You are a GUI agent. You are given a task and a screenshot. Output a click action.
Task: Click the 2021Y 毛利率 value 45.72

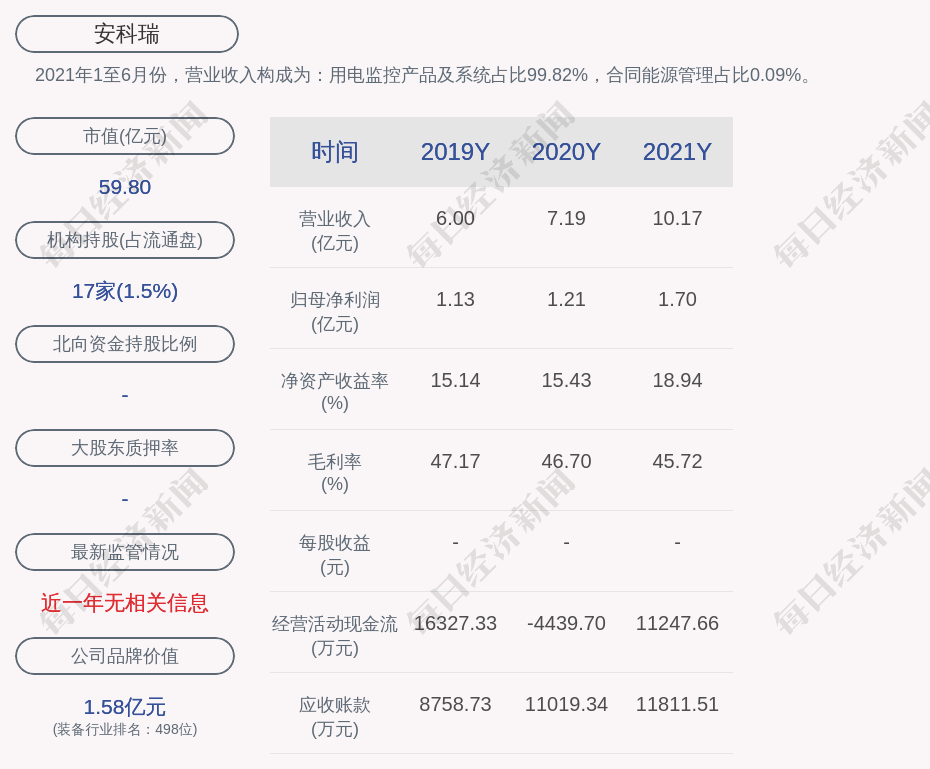click(677, 462)
